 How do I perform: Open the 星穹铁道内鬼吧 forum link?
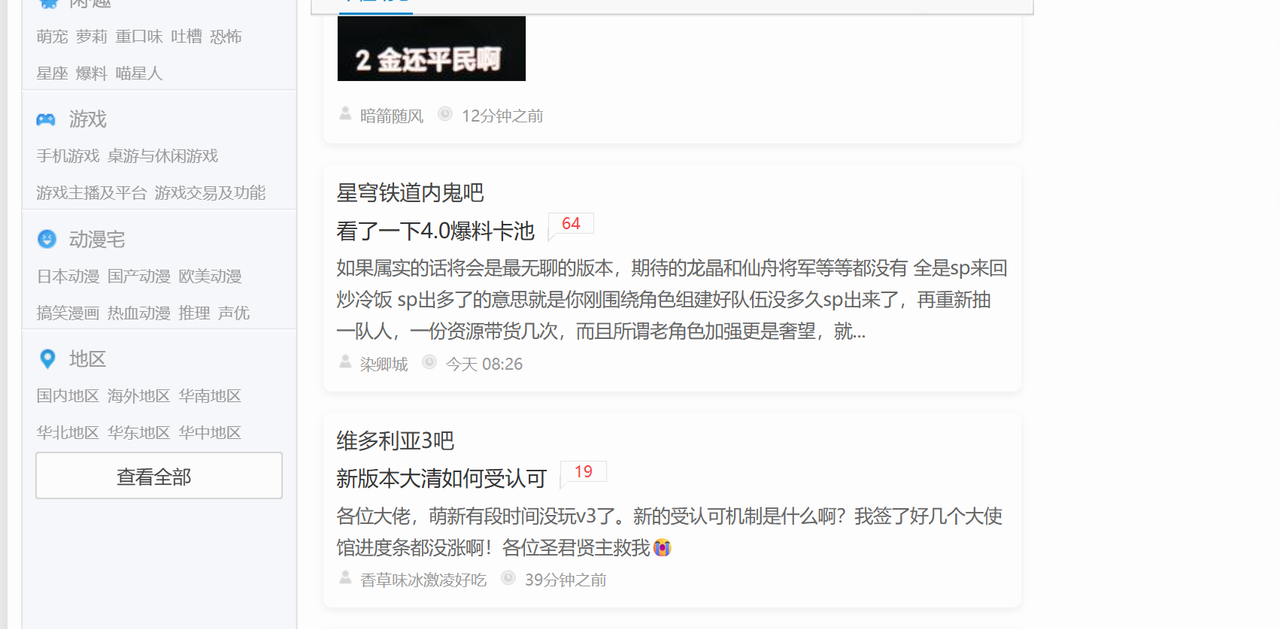pos(410,193)
